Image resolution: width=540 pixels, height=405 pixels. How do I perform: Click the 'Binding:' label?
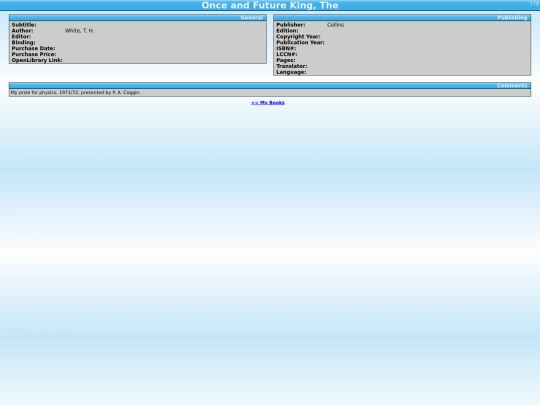coord(23,42)
